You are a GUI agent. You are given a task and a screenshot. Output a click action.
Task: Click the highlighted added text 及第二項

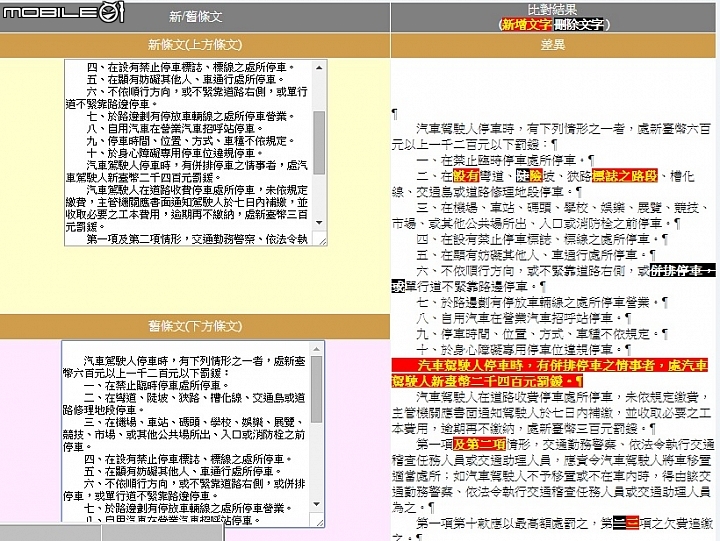coord(479,444)
